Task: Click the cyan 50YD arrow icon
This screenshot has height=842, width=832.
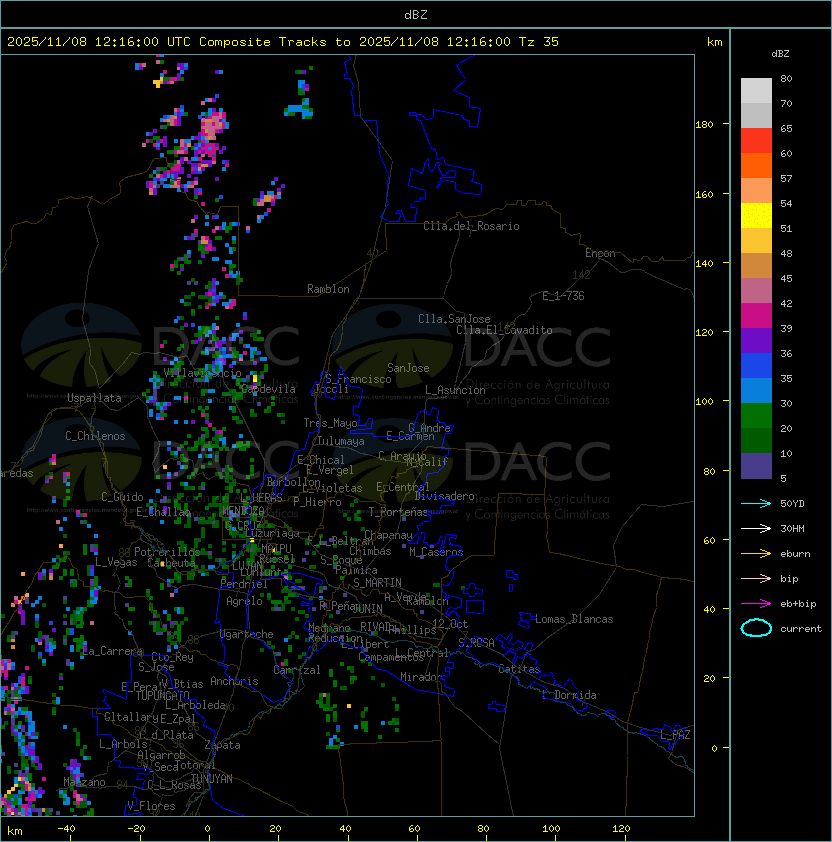Action: pos(756,503)
